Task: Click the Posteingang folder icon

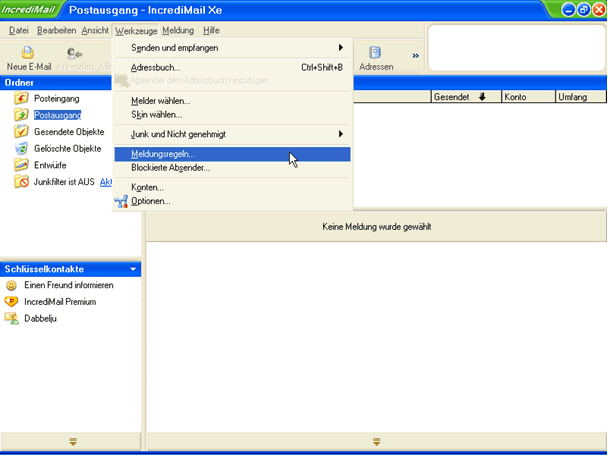Action: [x=21, y=98]
